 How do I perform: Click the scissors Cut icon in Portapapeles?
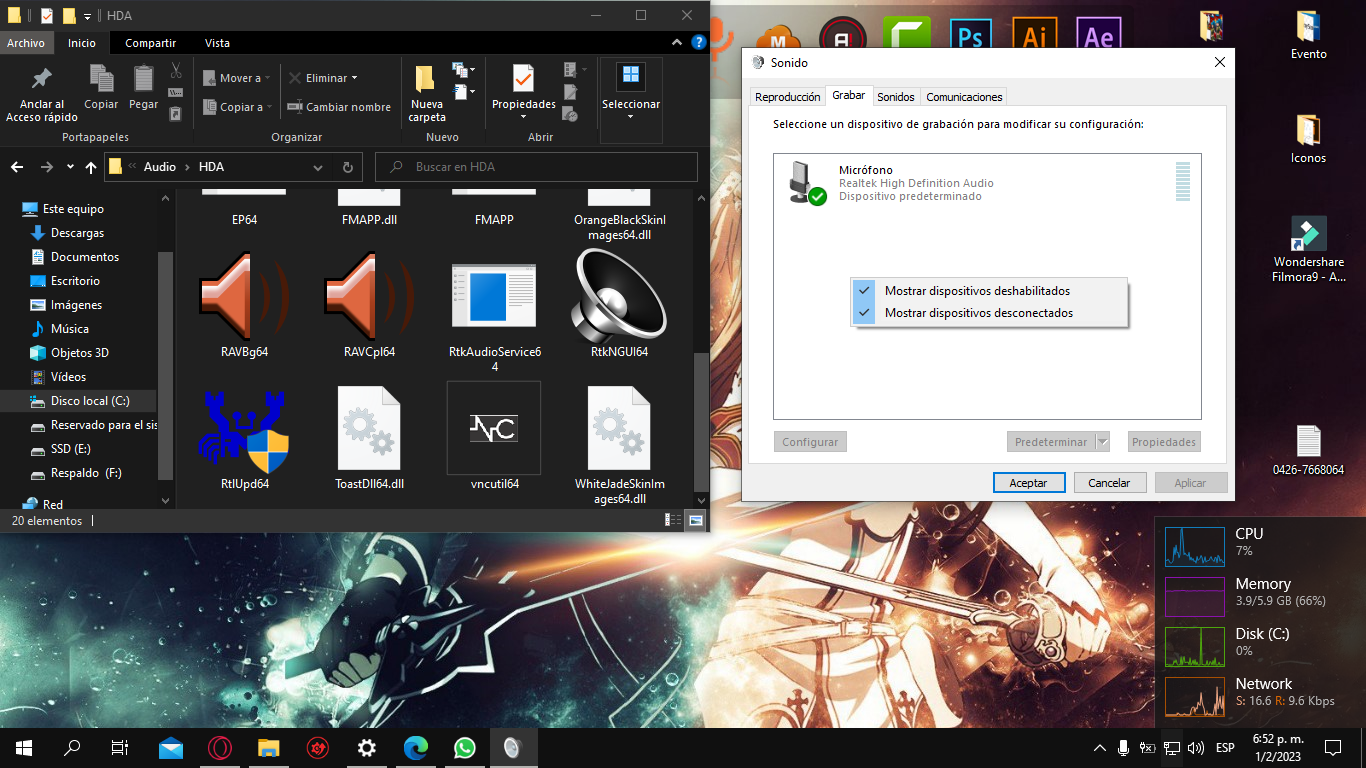pyautogui.click(x=176, y=70)
